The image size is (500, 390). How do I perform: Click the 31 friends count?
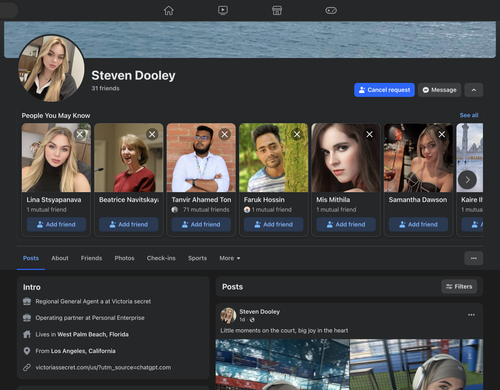pyautogui.click(x=105, y=88)
